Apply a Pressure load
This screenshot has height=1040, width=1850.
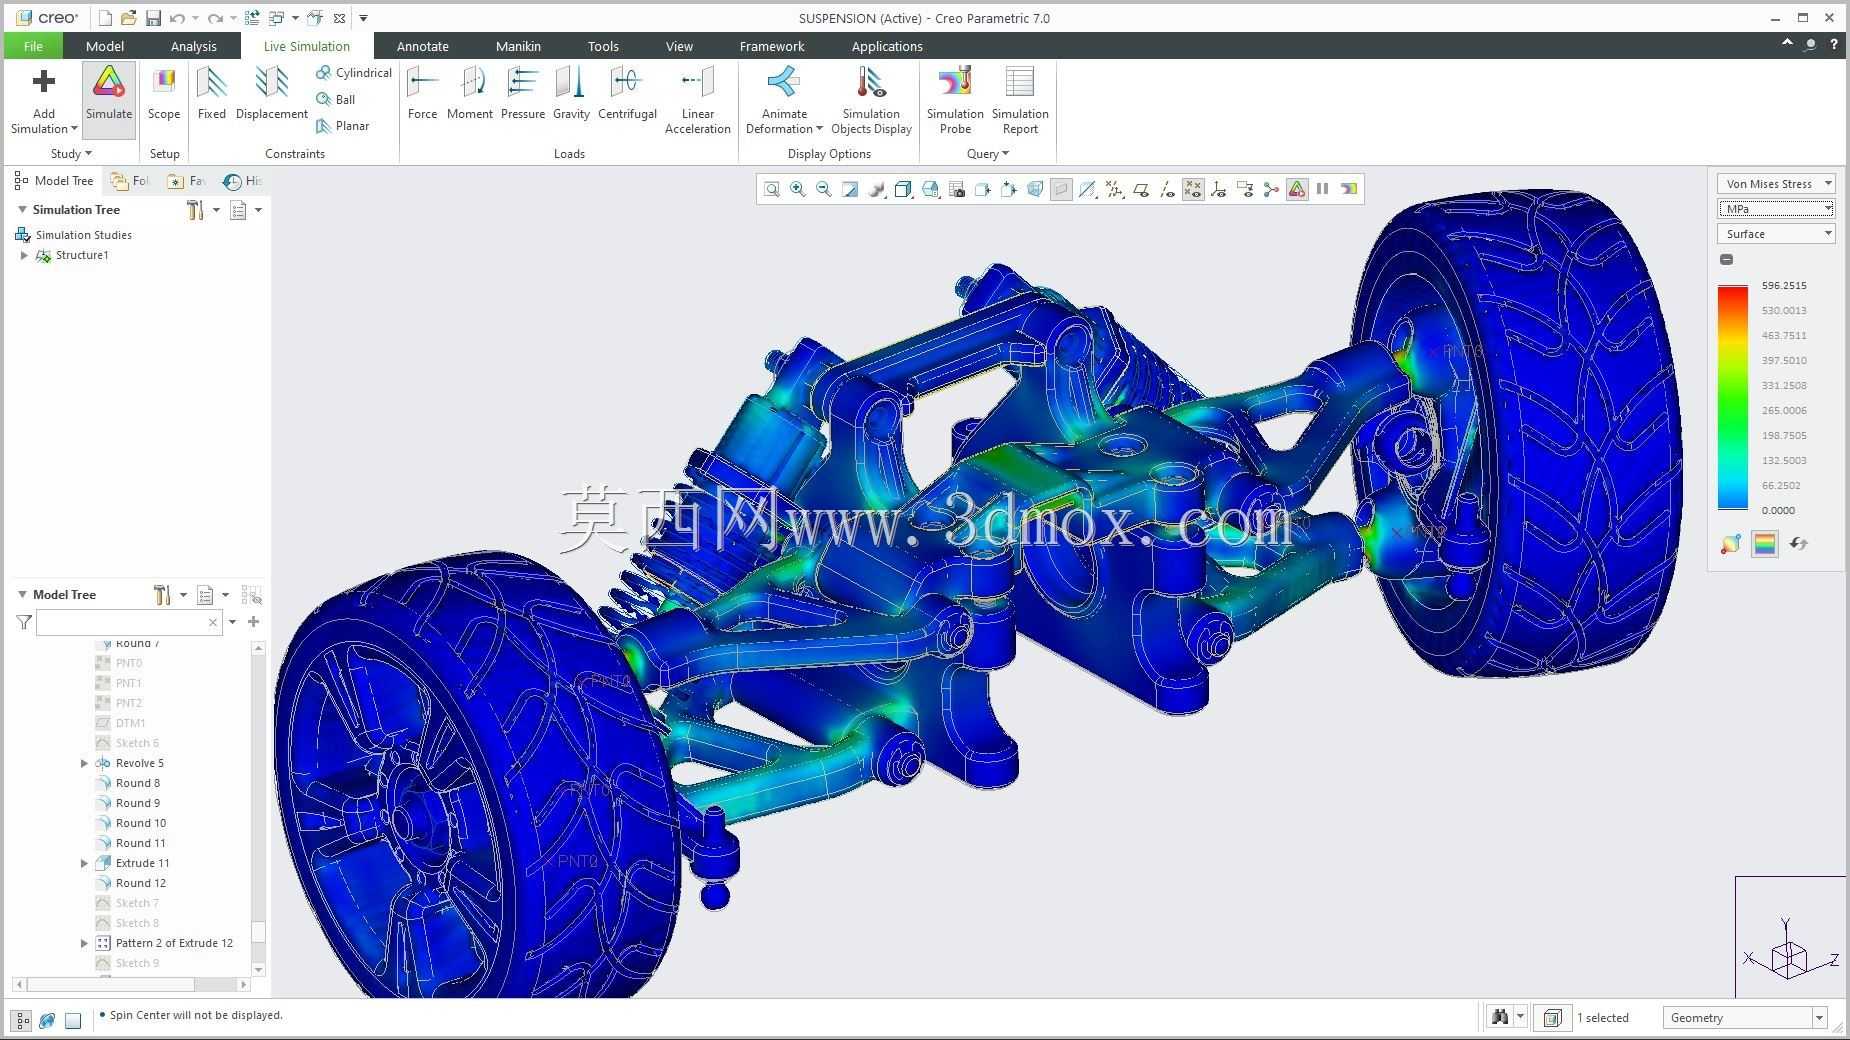(x=522, y=93)
